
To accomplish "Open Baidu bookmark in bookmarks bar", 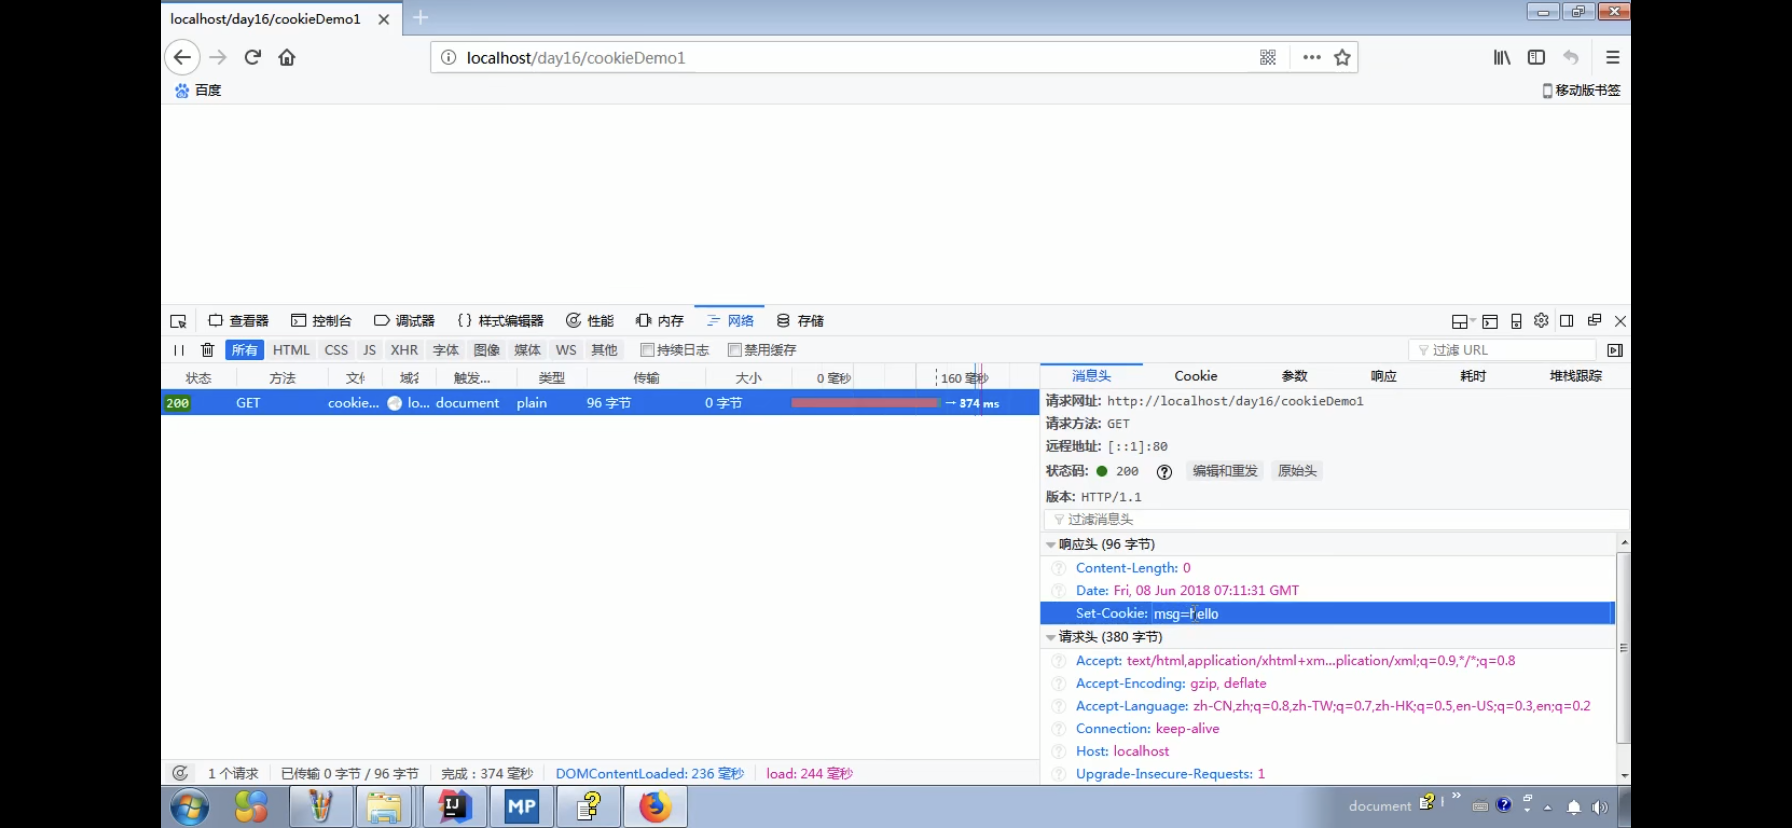I will pyautogui.click(x=198, y=90).
